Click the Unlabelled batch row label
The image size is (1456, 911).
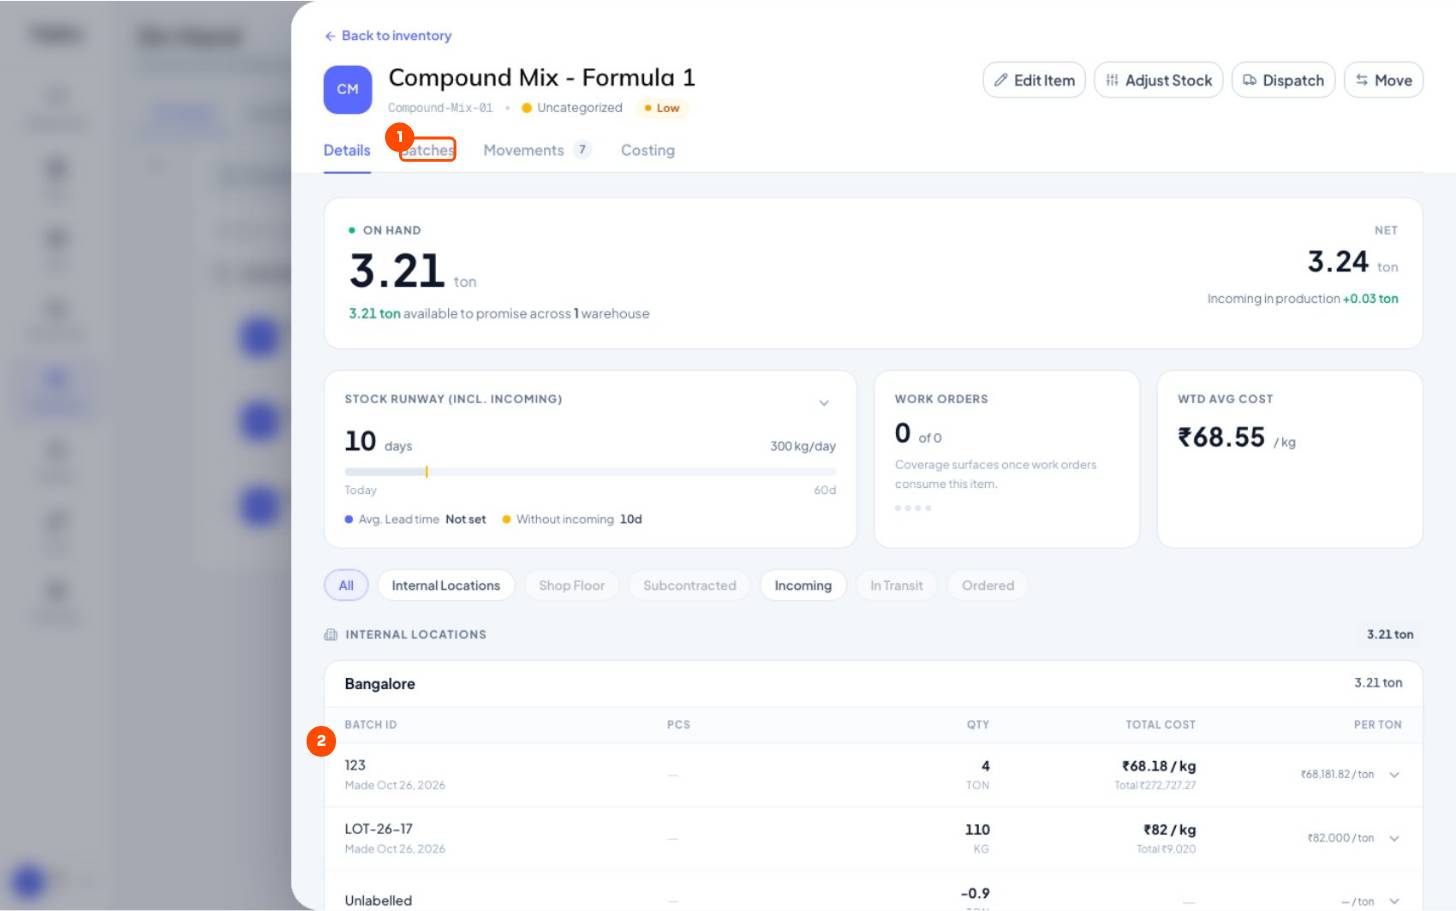click(378, 901)
